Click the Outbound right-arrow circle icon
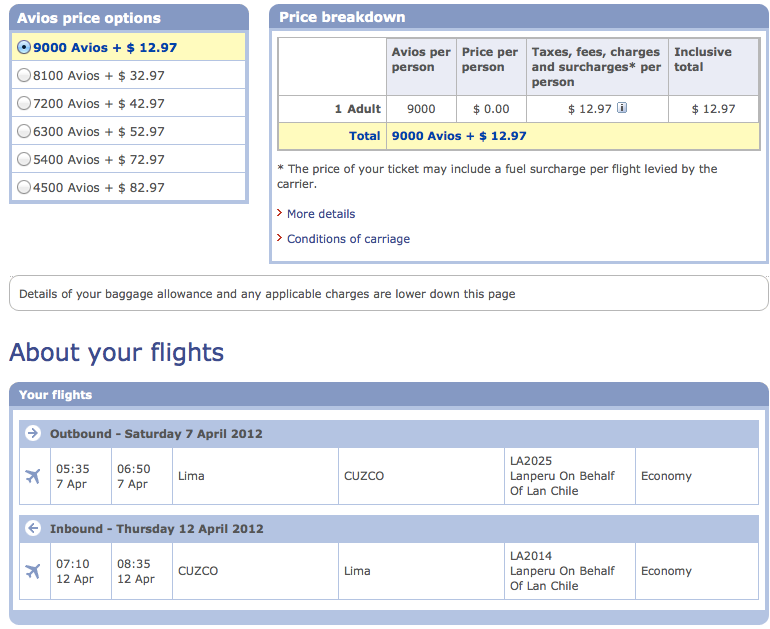 (x=33, y=434)
